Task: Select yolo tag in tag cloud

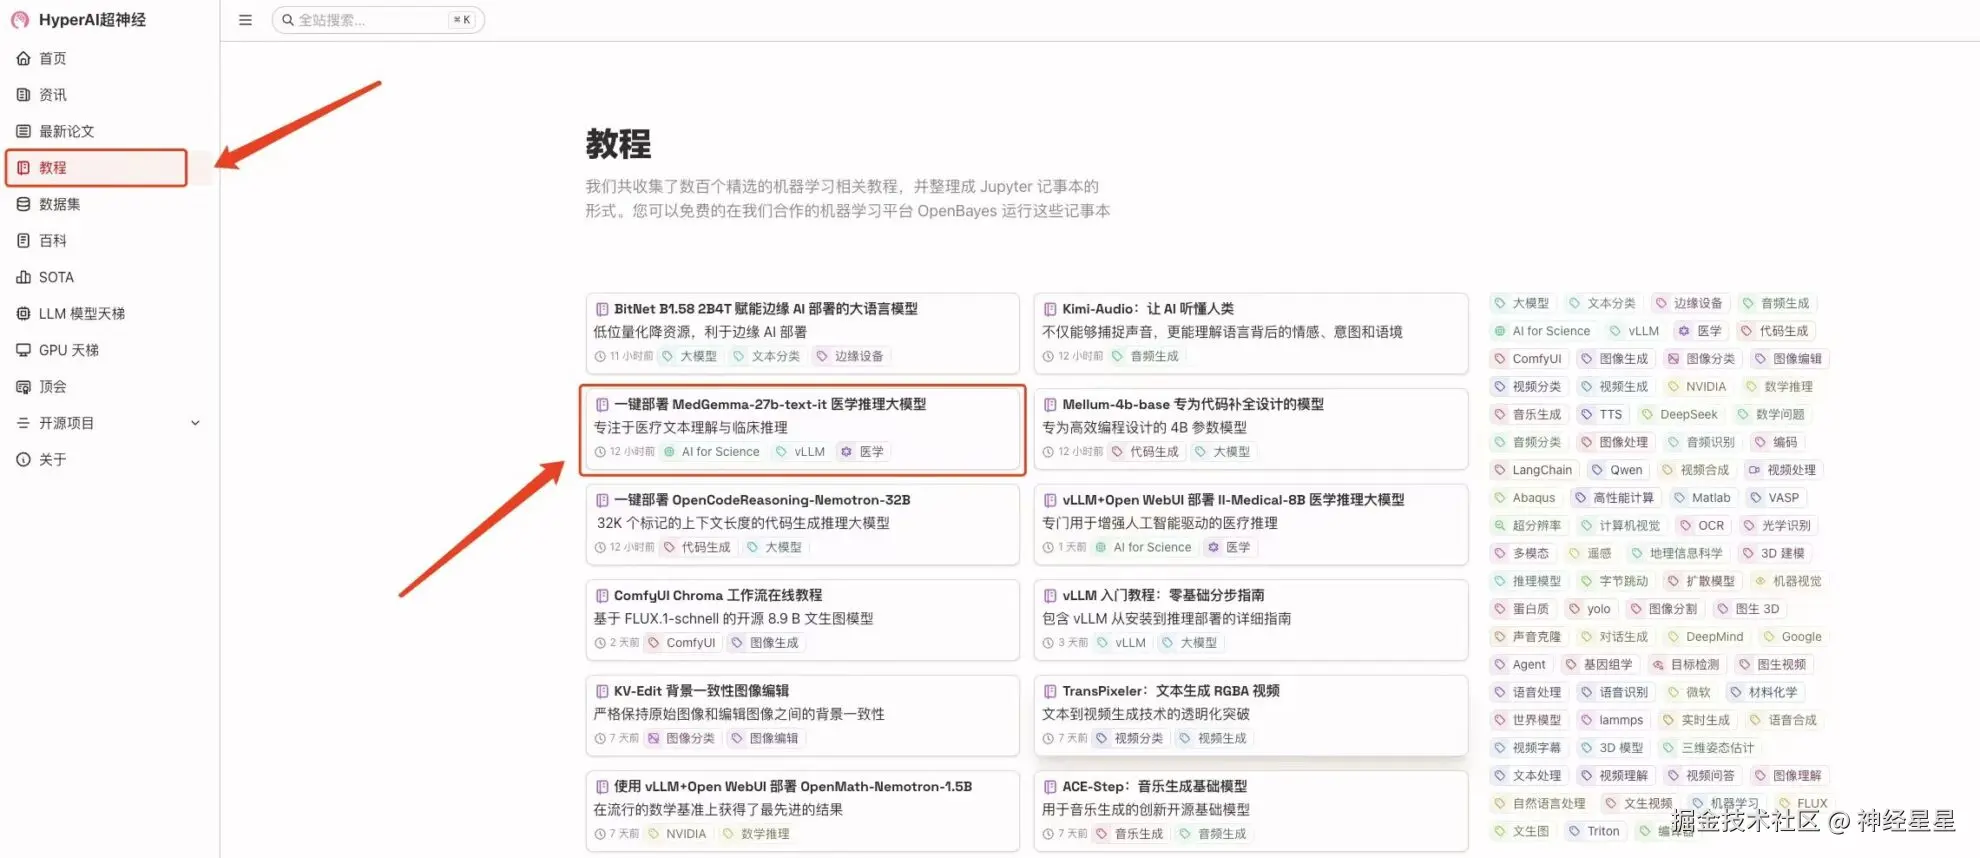Action: tap(1590, 609)
